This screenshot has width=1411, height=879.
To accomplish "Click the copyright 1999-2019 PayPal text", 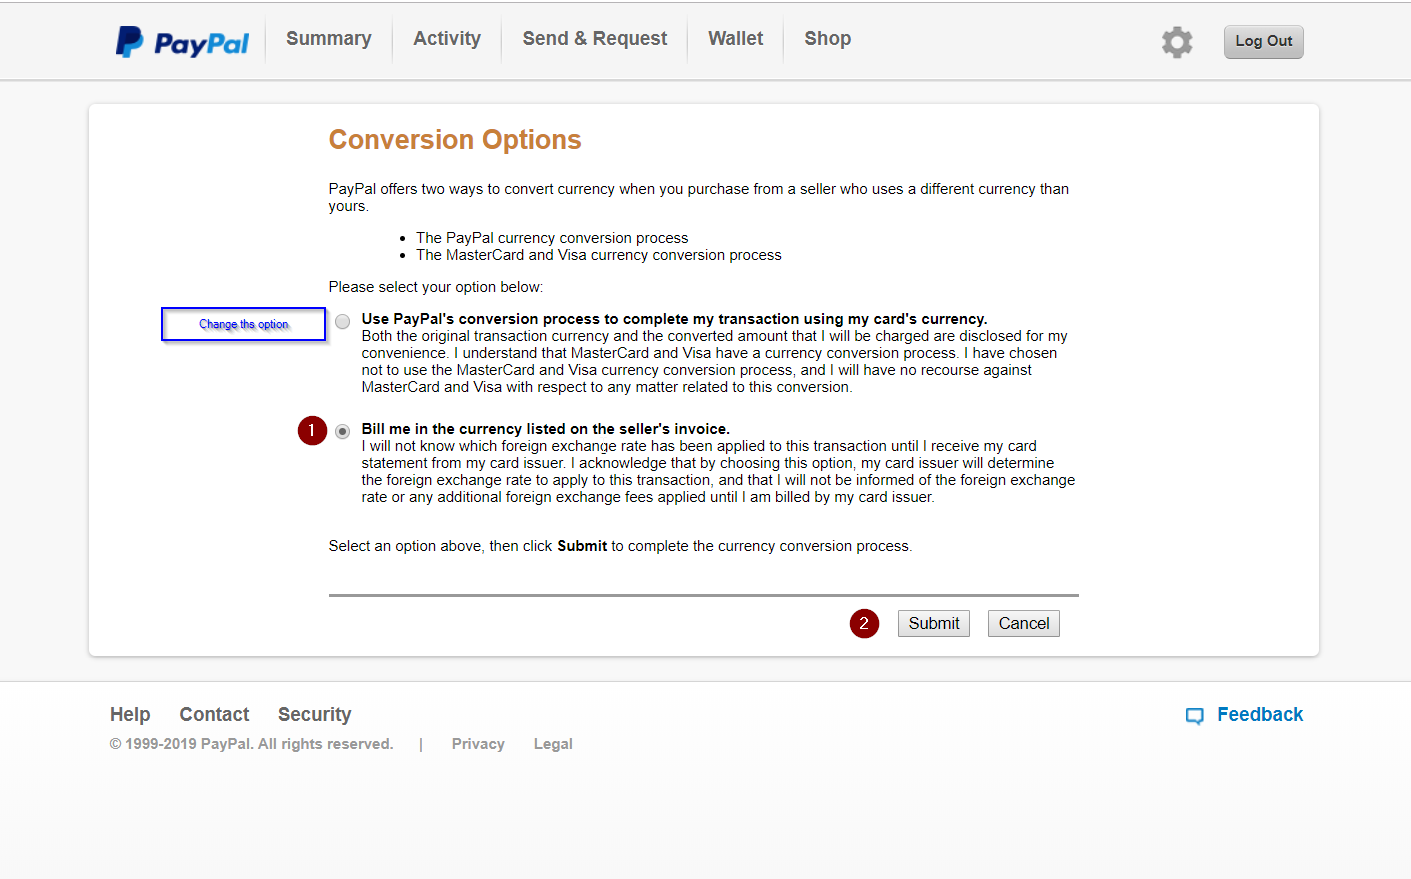I will (x=252, y=744).
